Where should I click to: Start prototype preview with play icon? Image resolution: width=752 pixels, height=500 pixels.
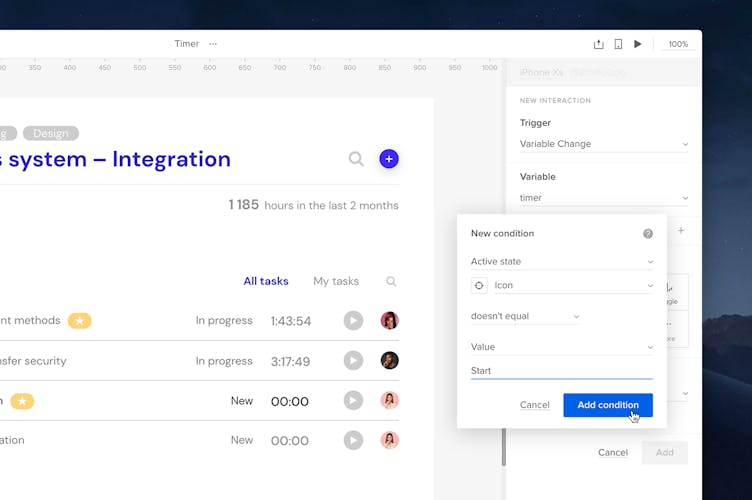point(637,44)
